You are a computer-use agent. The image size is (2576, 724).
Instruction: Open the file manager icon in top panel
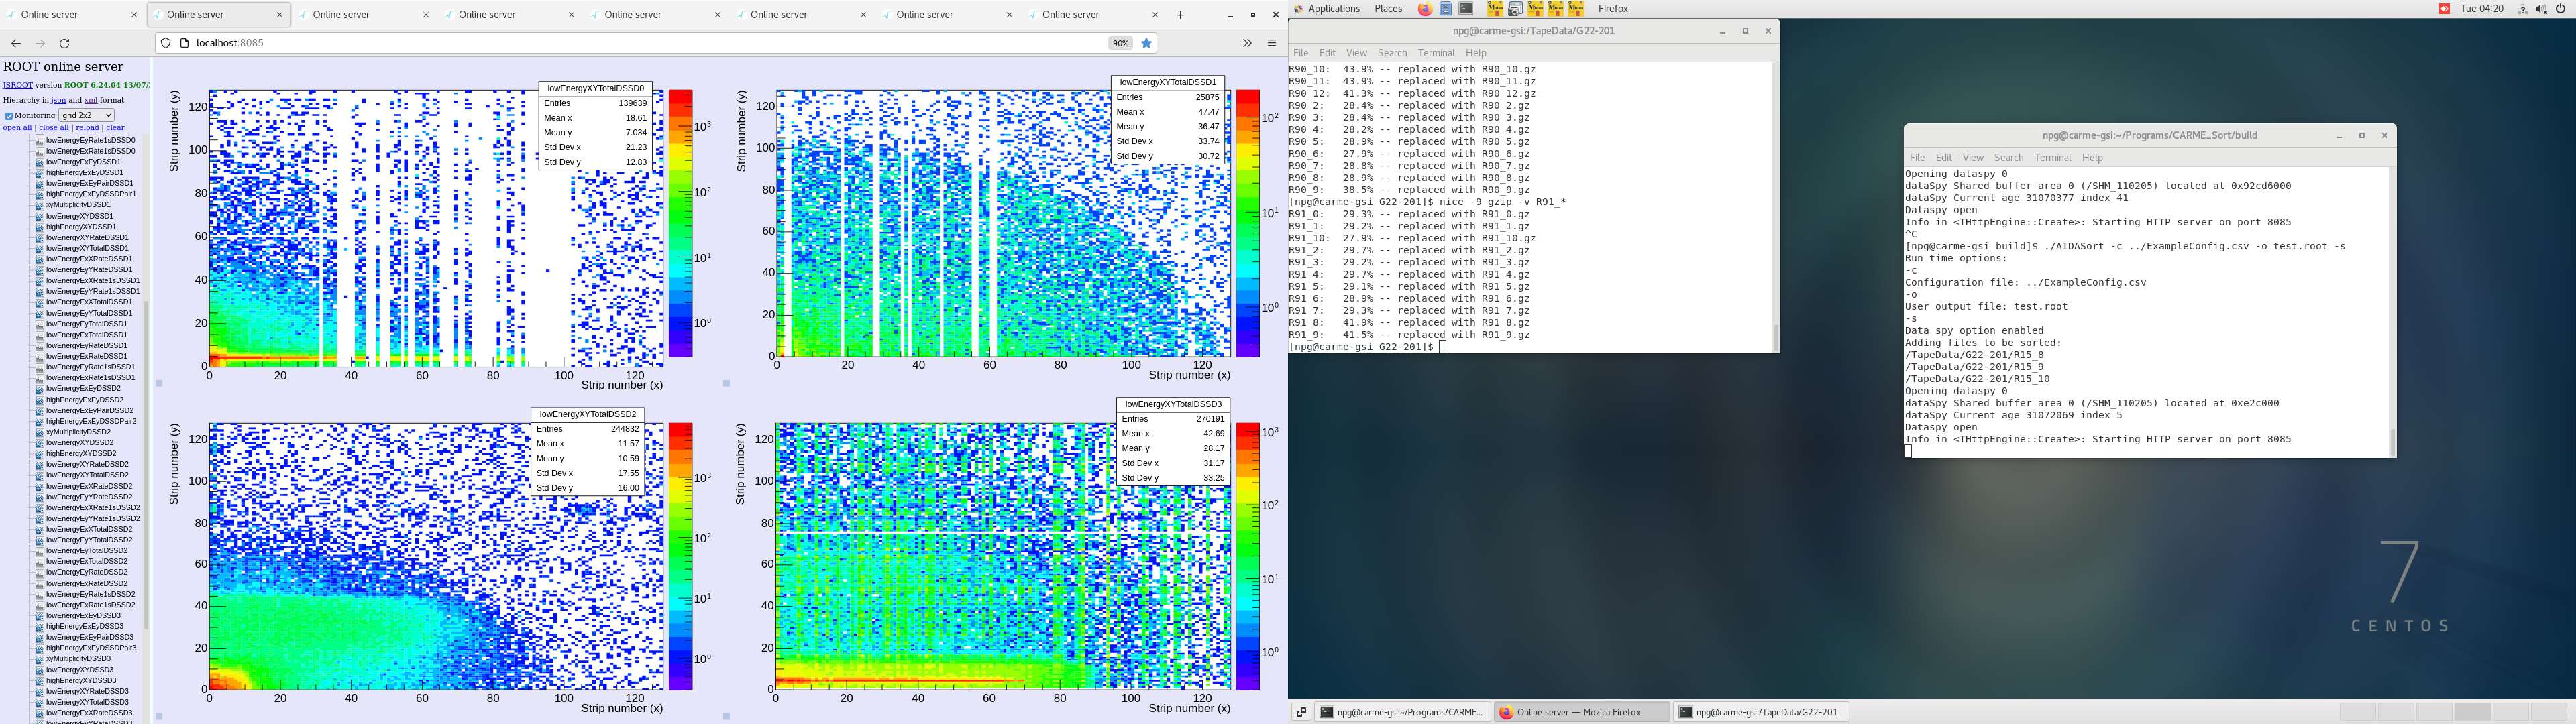point(1445,9)
